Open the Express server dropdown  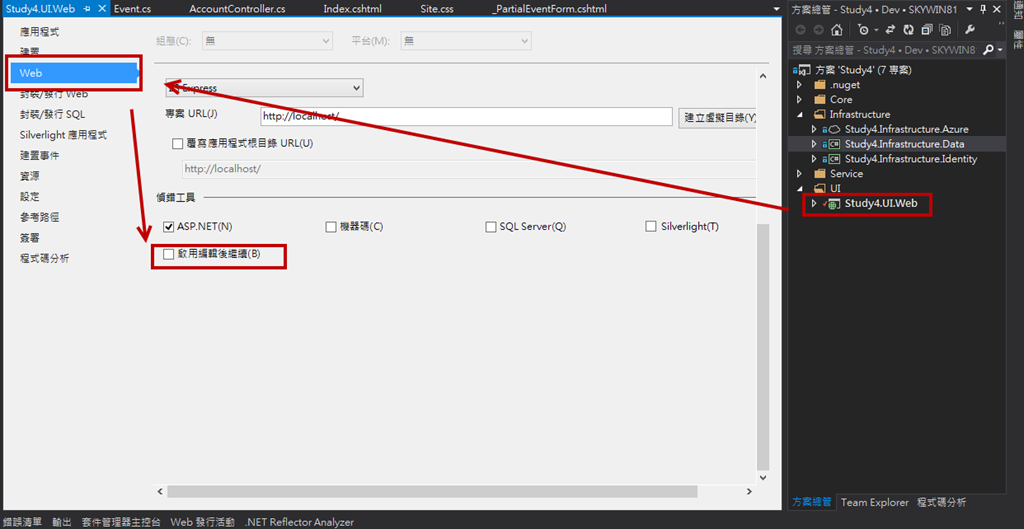click(264, 88)
